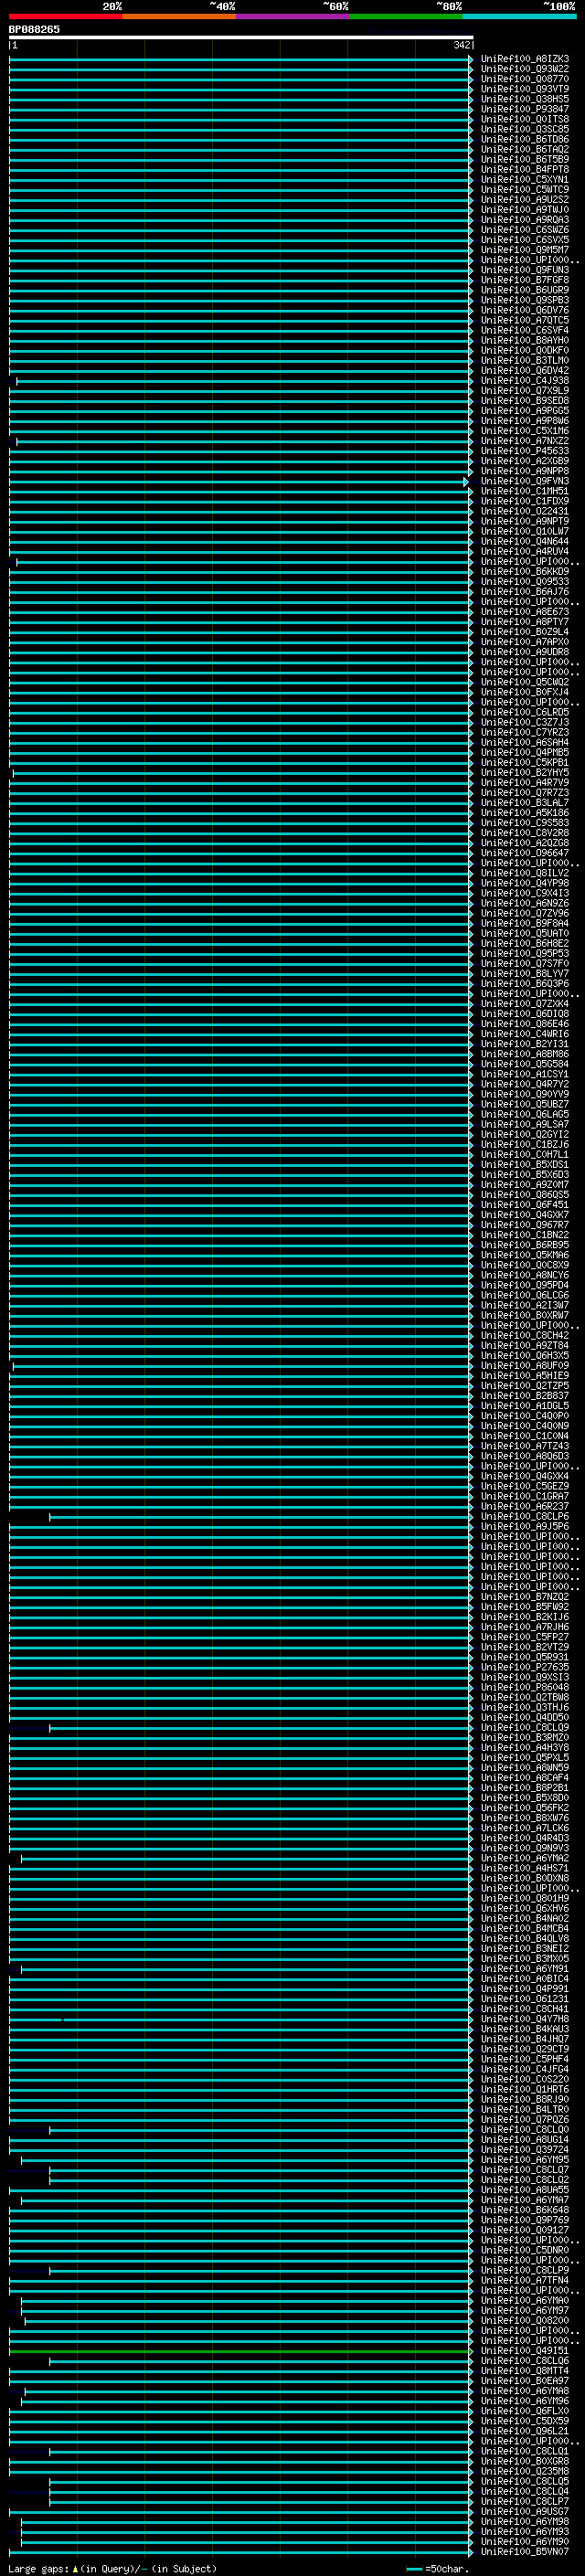This screenshot has width=585, height=2576.
Task: Select the UniRef100_C5XYN1 label
Action: click(x=525, y=180)
